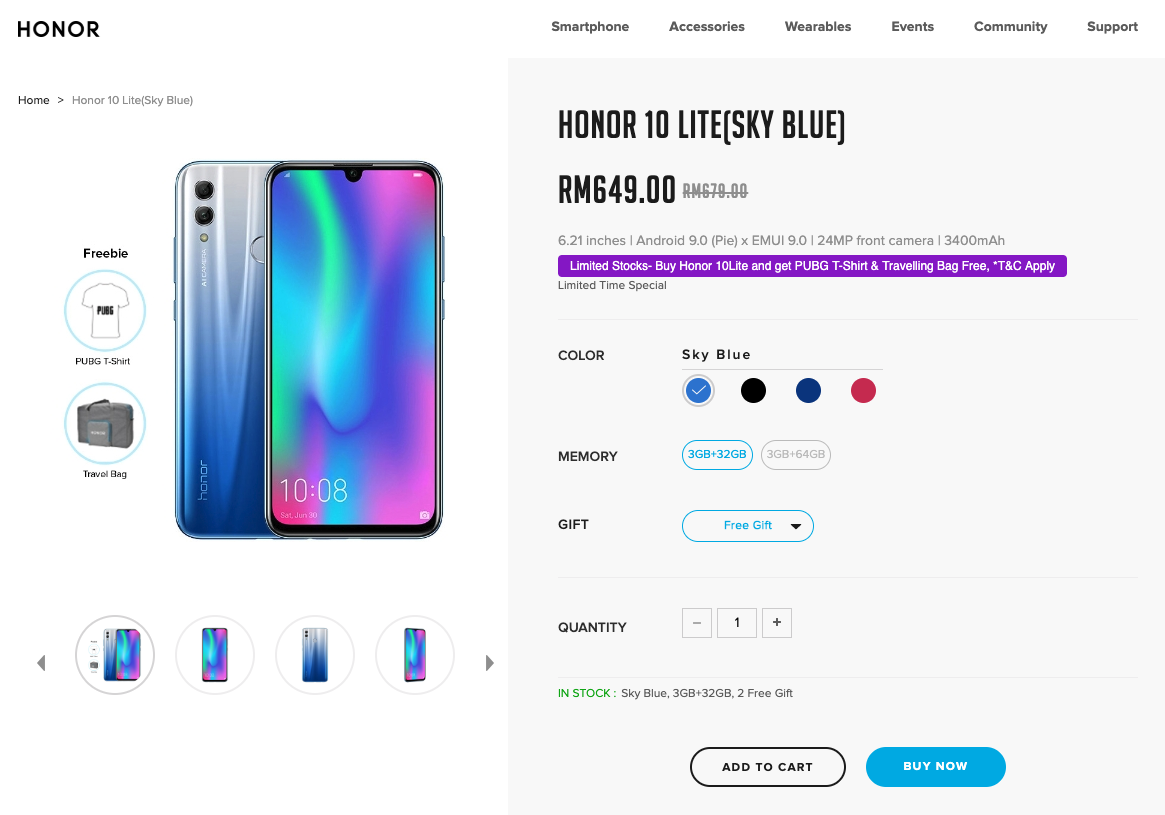Click the HONOR logo

coord(58,29)
